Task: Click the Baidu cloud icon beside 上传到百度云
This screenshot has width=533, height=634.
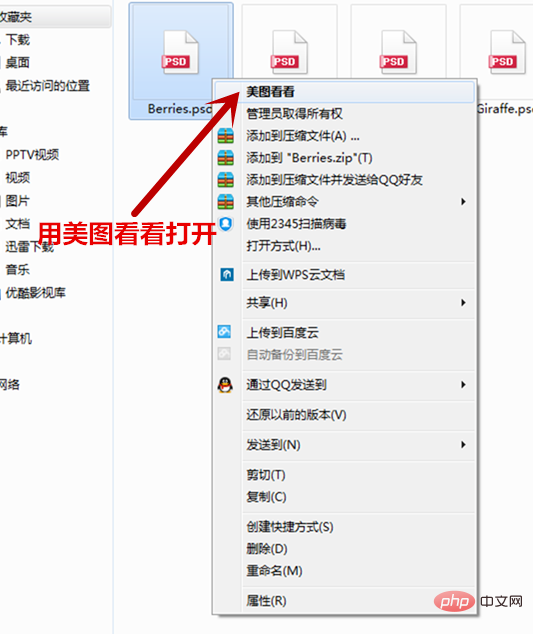Action: pos(224,332)
